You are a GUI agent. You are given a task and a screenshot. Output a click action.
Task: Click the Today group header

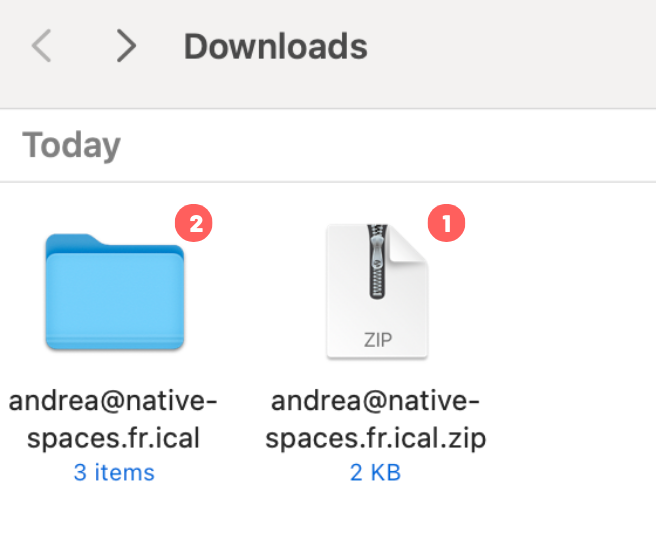[x=71, y=146]
